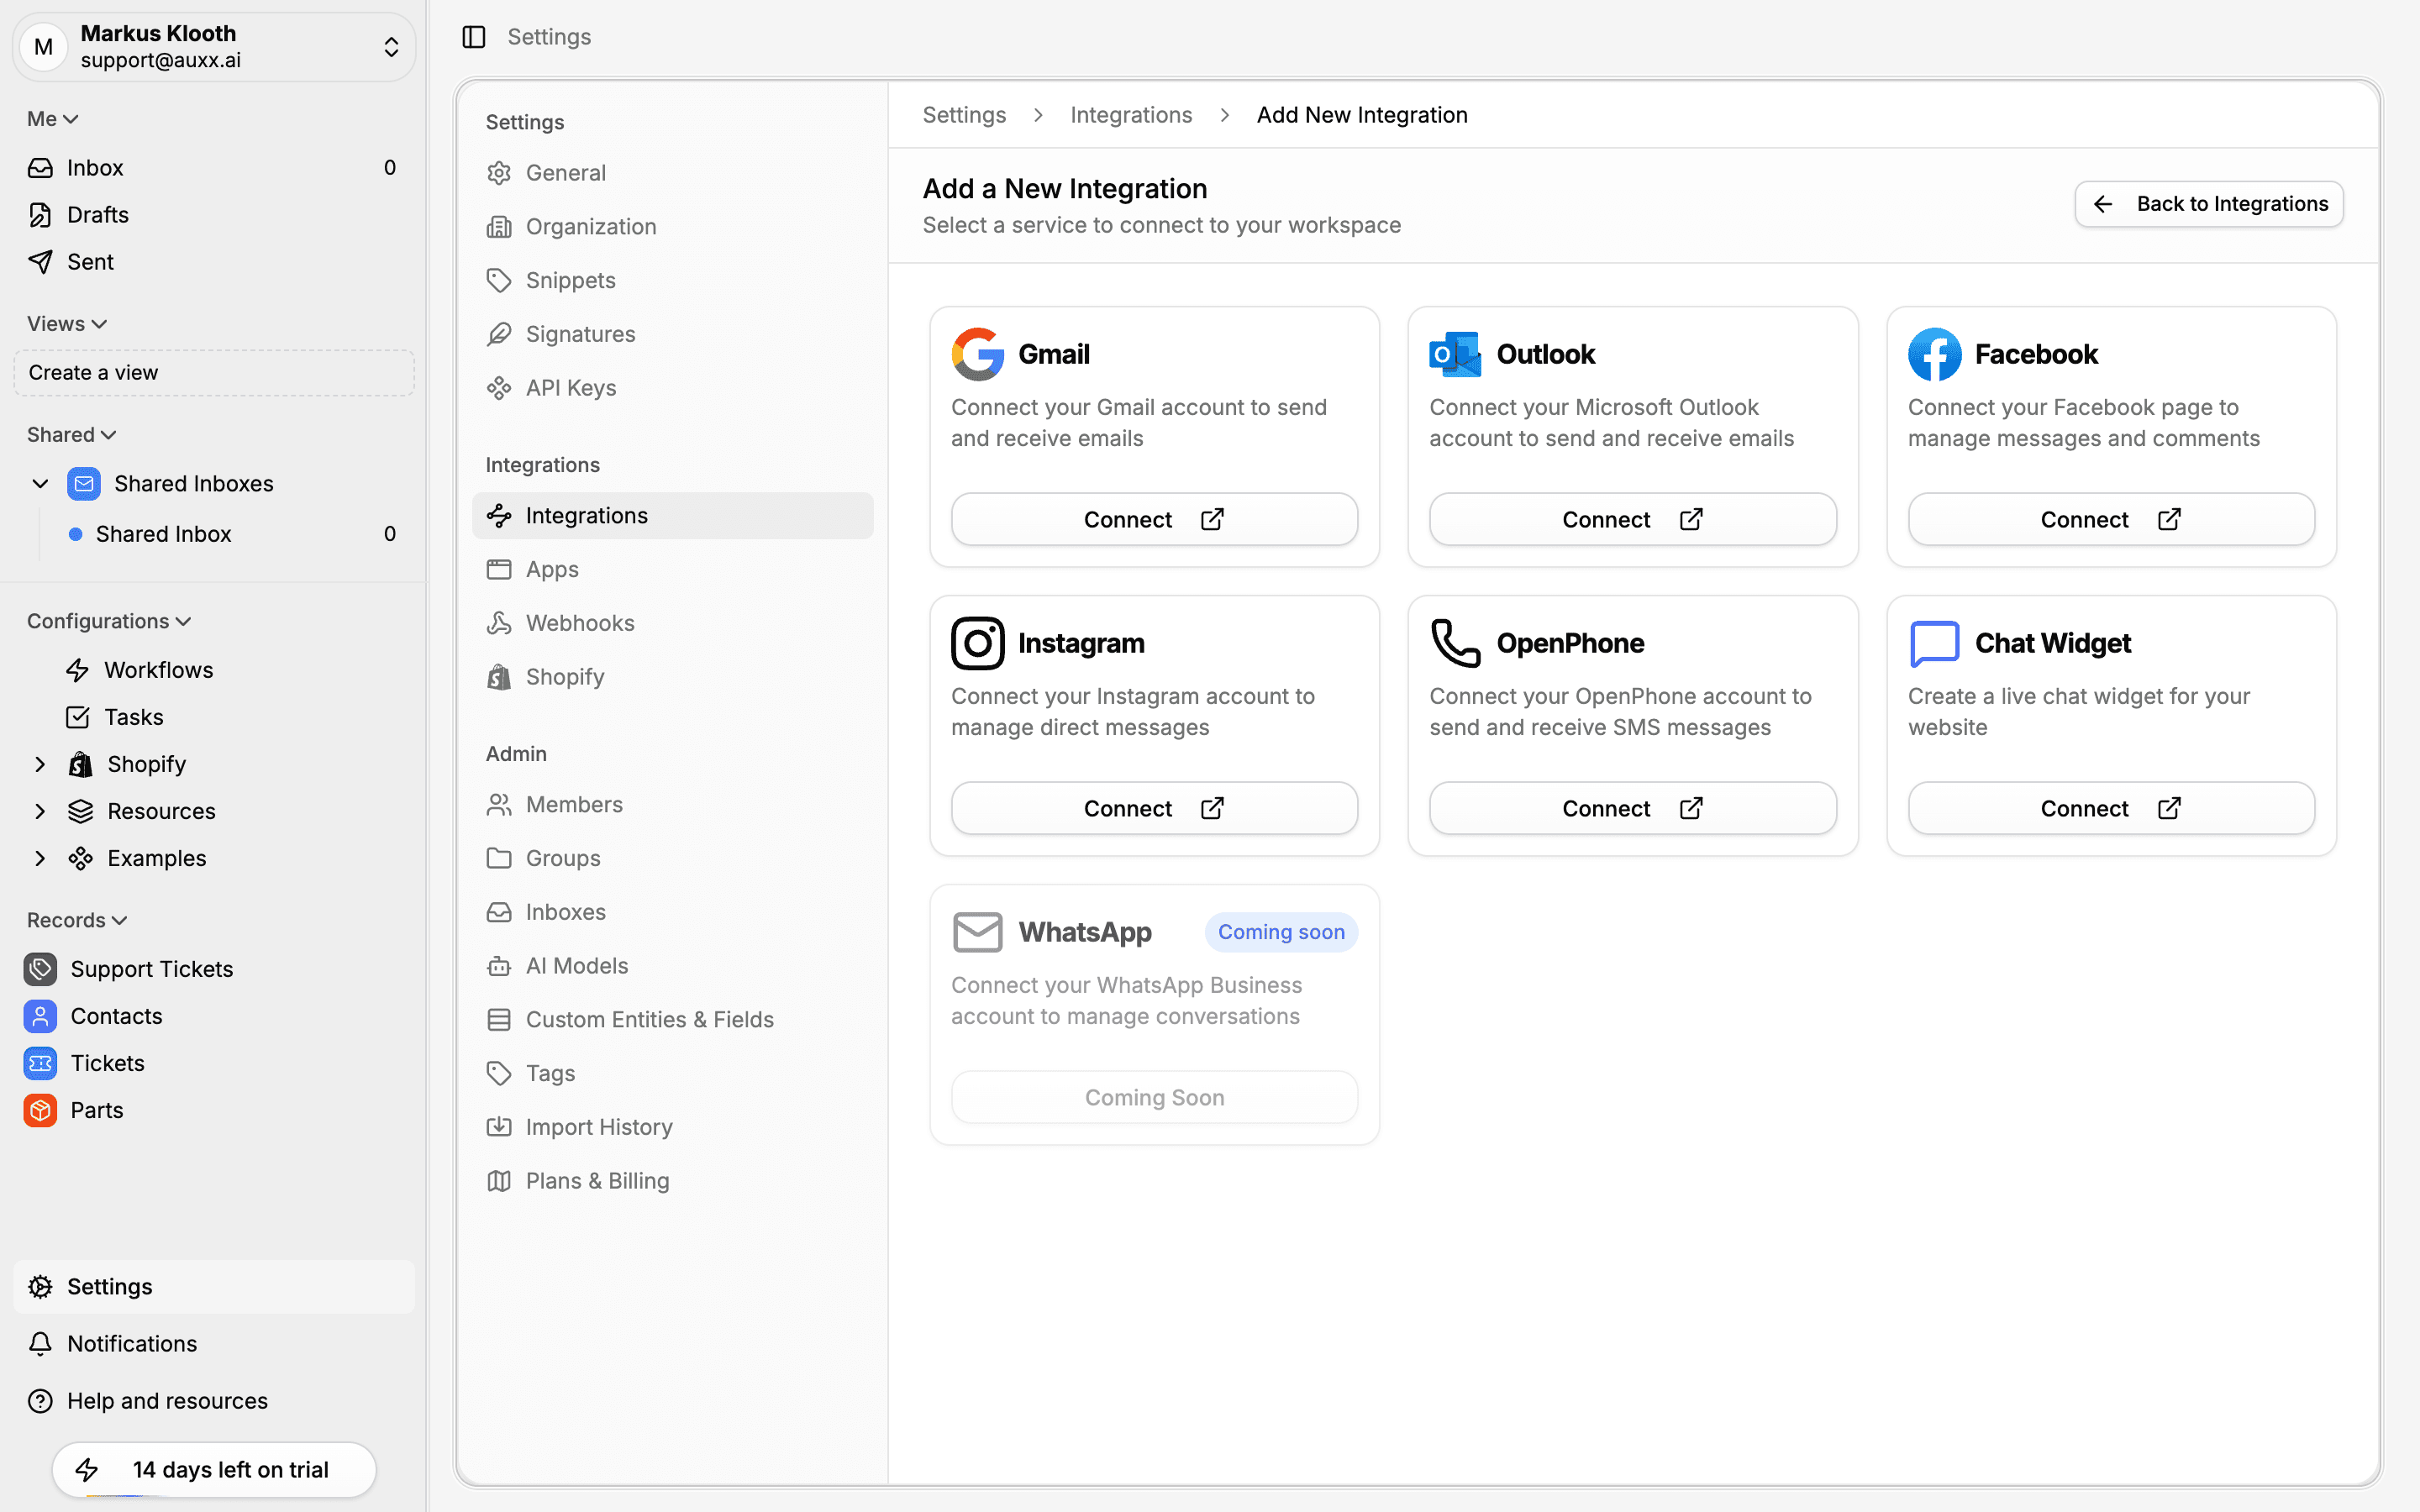Viewport: 2420px width, 1512px height.
Task: Click Create a view
Action: click(213, 373)
